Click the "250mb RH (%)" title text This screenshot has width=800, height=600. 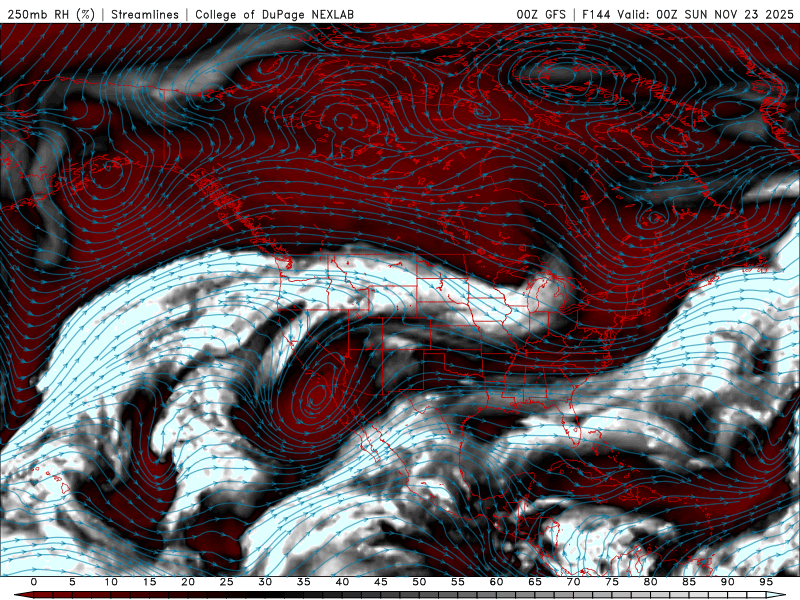tap(51, 14)
